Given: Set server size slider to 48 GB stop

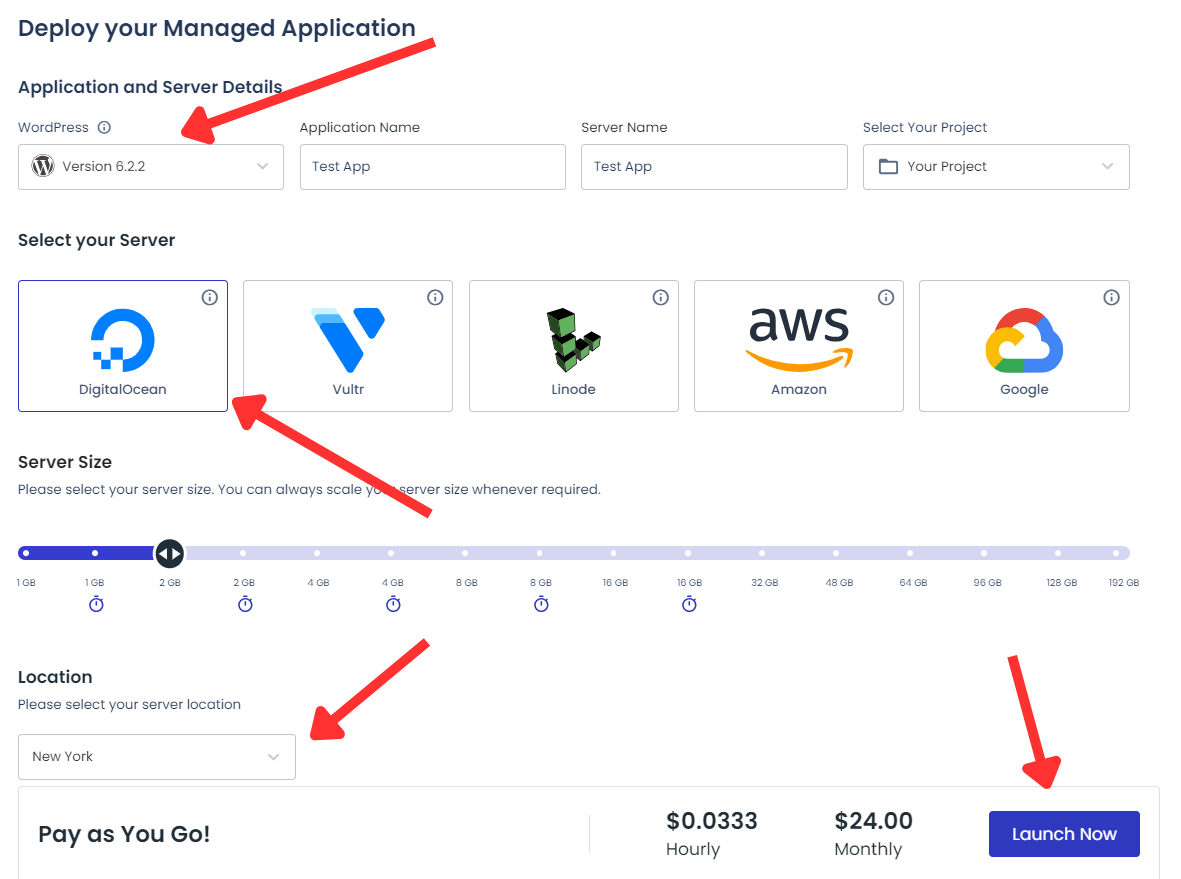Looking at the screenshot, I should coord(836,554).
